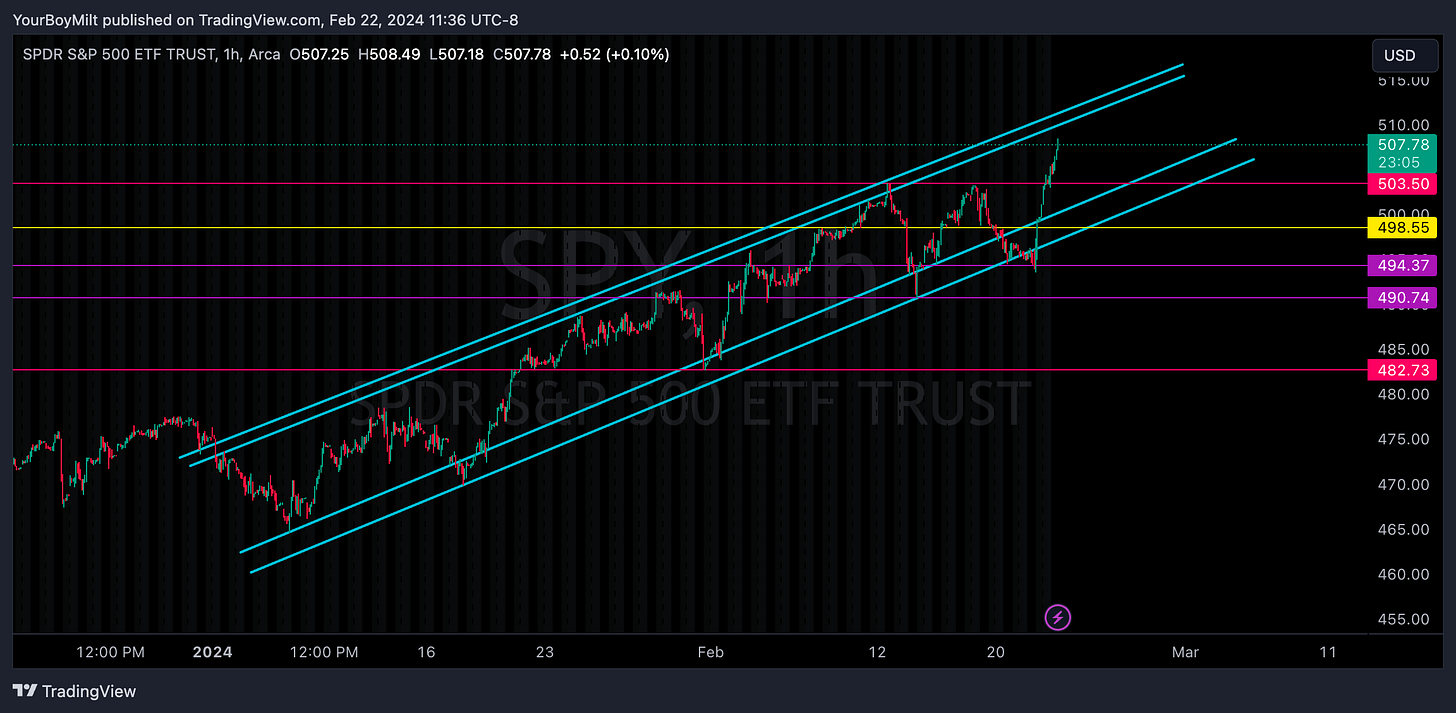Click the 460.00 price axis label

pos(1402,574)
